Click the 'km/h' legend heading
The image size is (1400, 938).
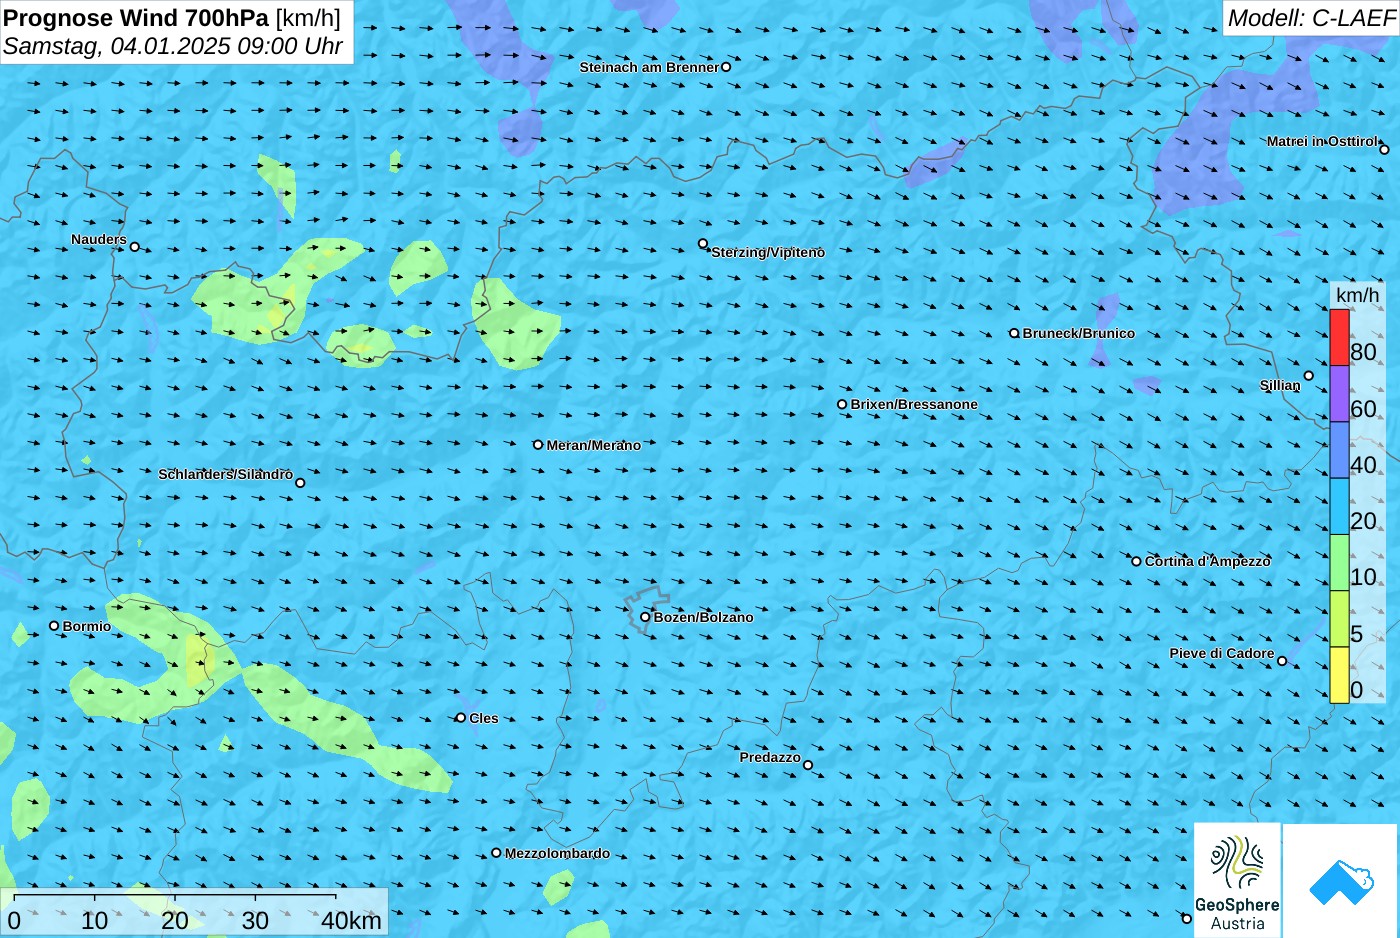coord(1357,295)
